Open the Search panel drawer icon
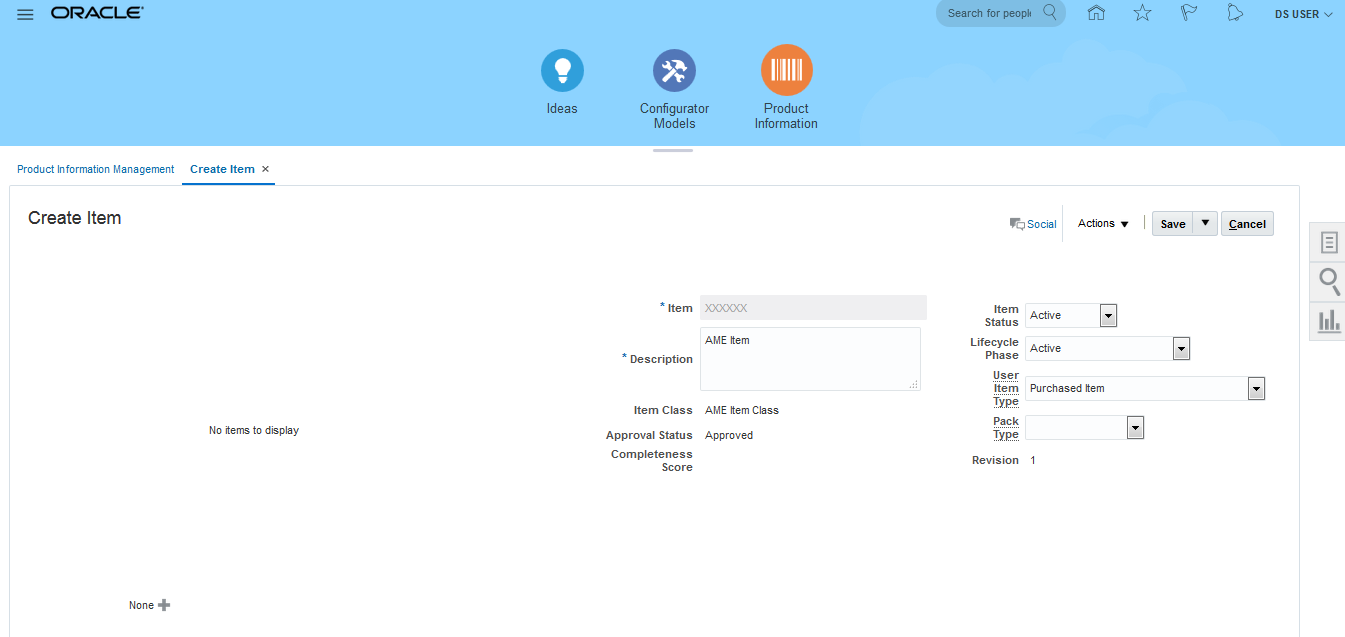This screenshot has width=1345, height=637. click(x=1329, y=282)
